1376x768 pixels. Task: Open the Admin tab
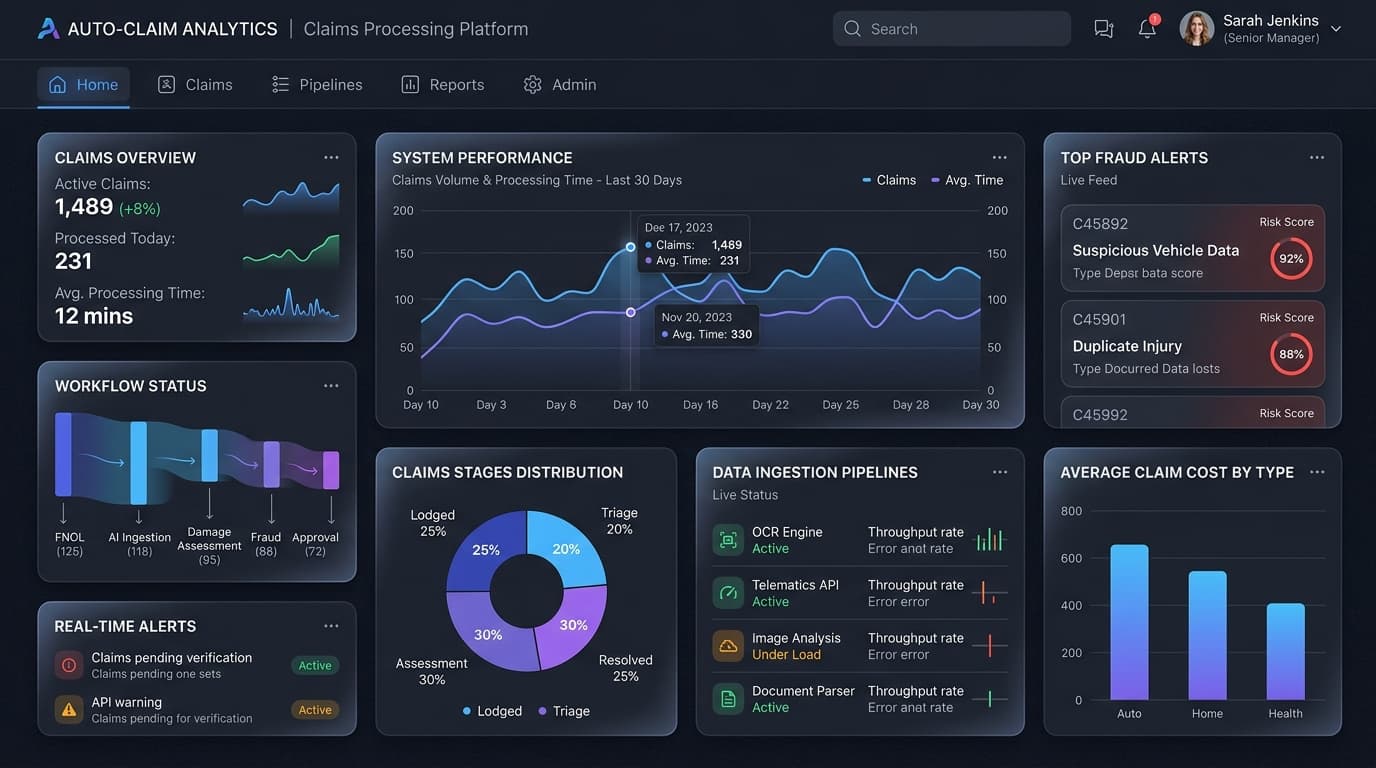coord(560,85)
